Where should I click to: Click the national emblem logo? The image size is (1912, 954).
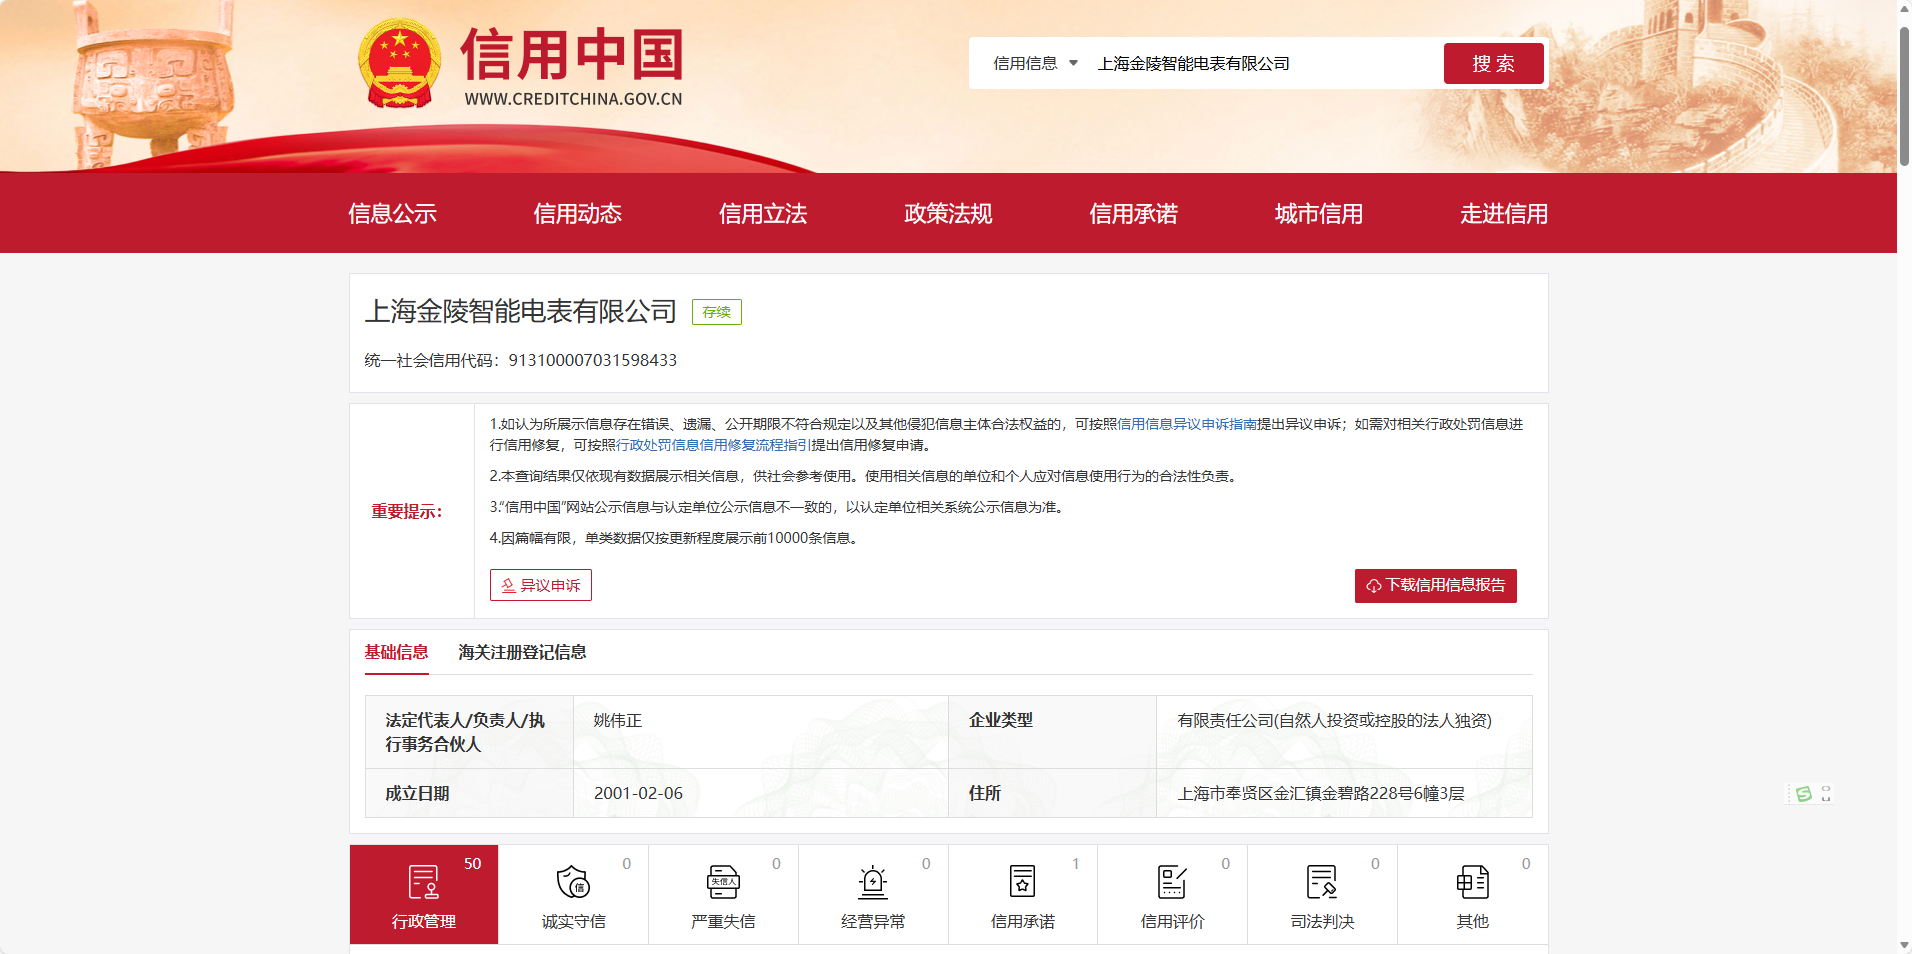[x=400, y=63]
